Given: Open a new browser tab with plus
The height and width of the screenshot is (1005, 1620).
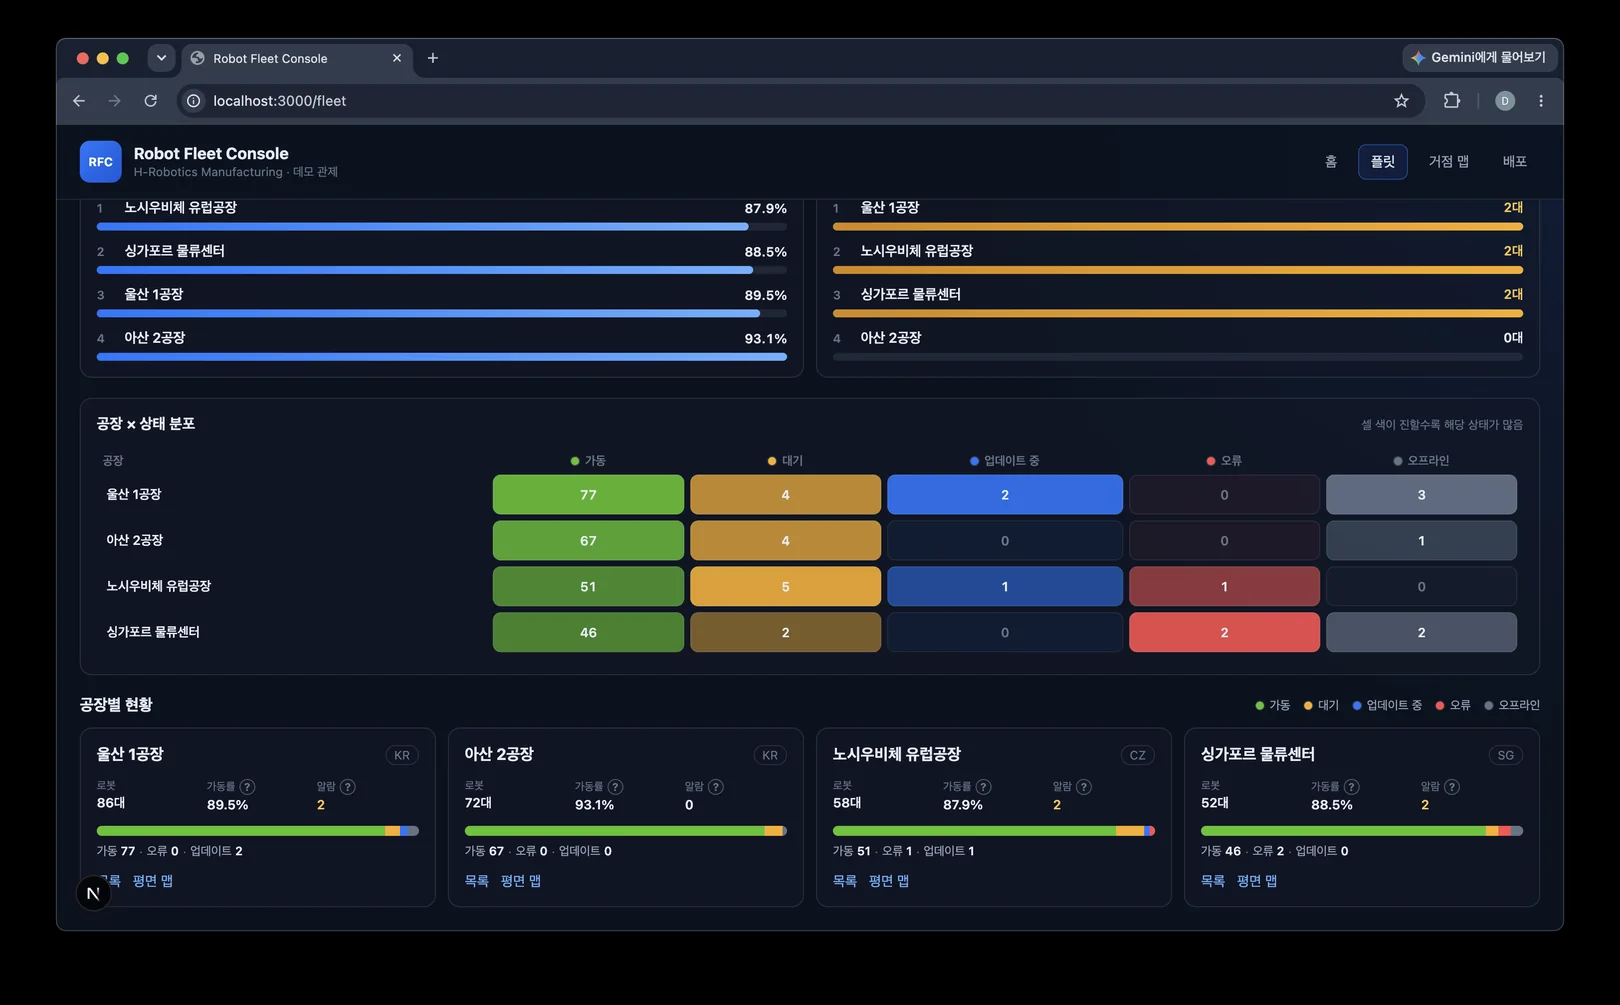Looking at the screenshot, I should tap(433, 58).
